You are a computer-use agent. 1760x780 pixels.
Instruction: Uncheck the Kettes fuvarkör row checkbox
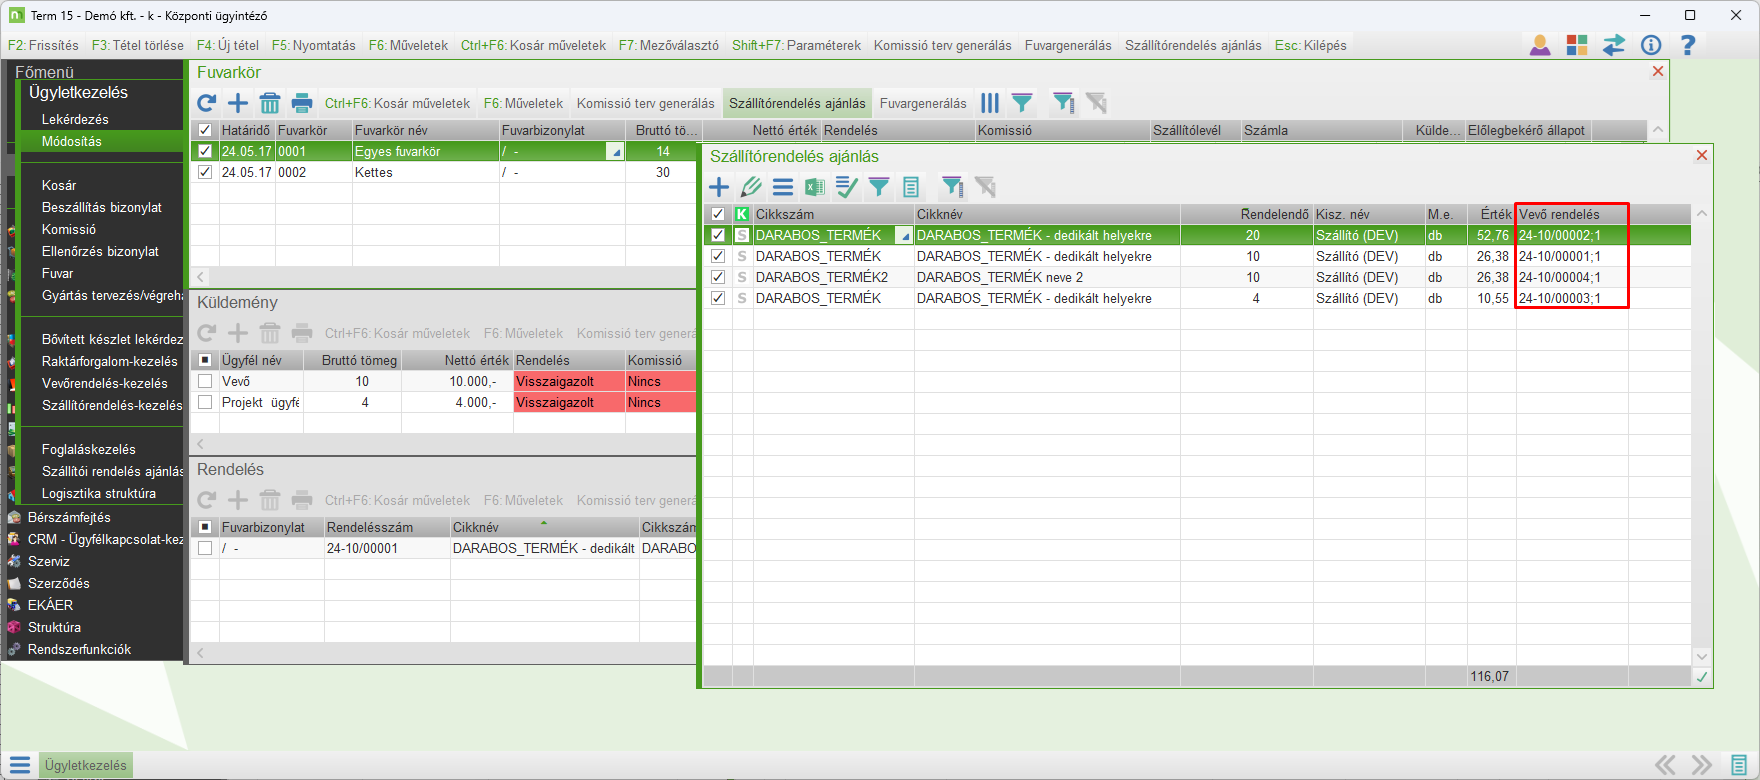point(205,172)
